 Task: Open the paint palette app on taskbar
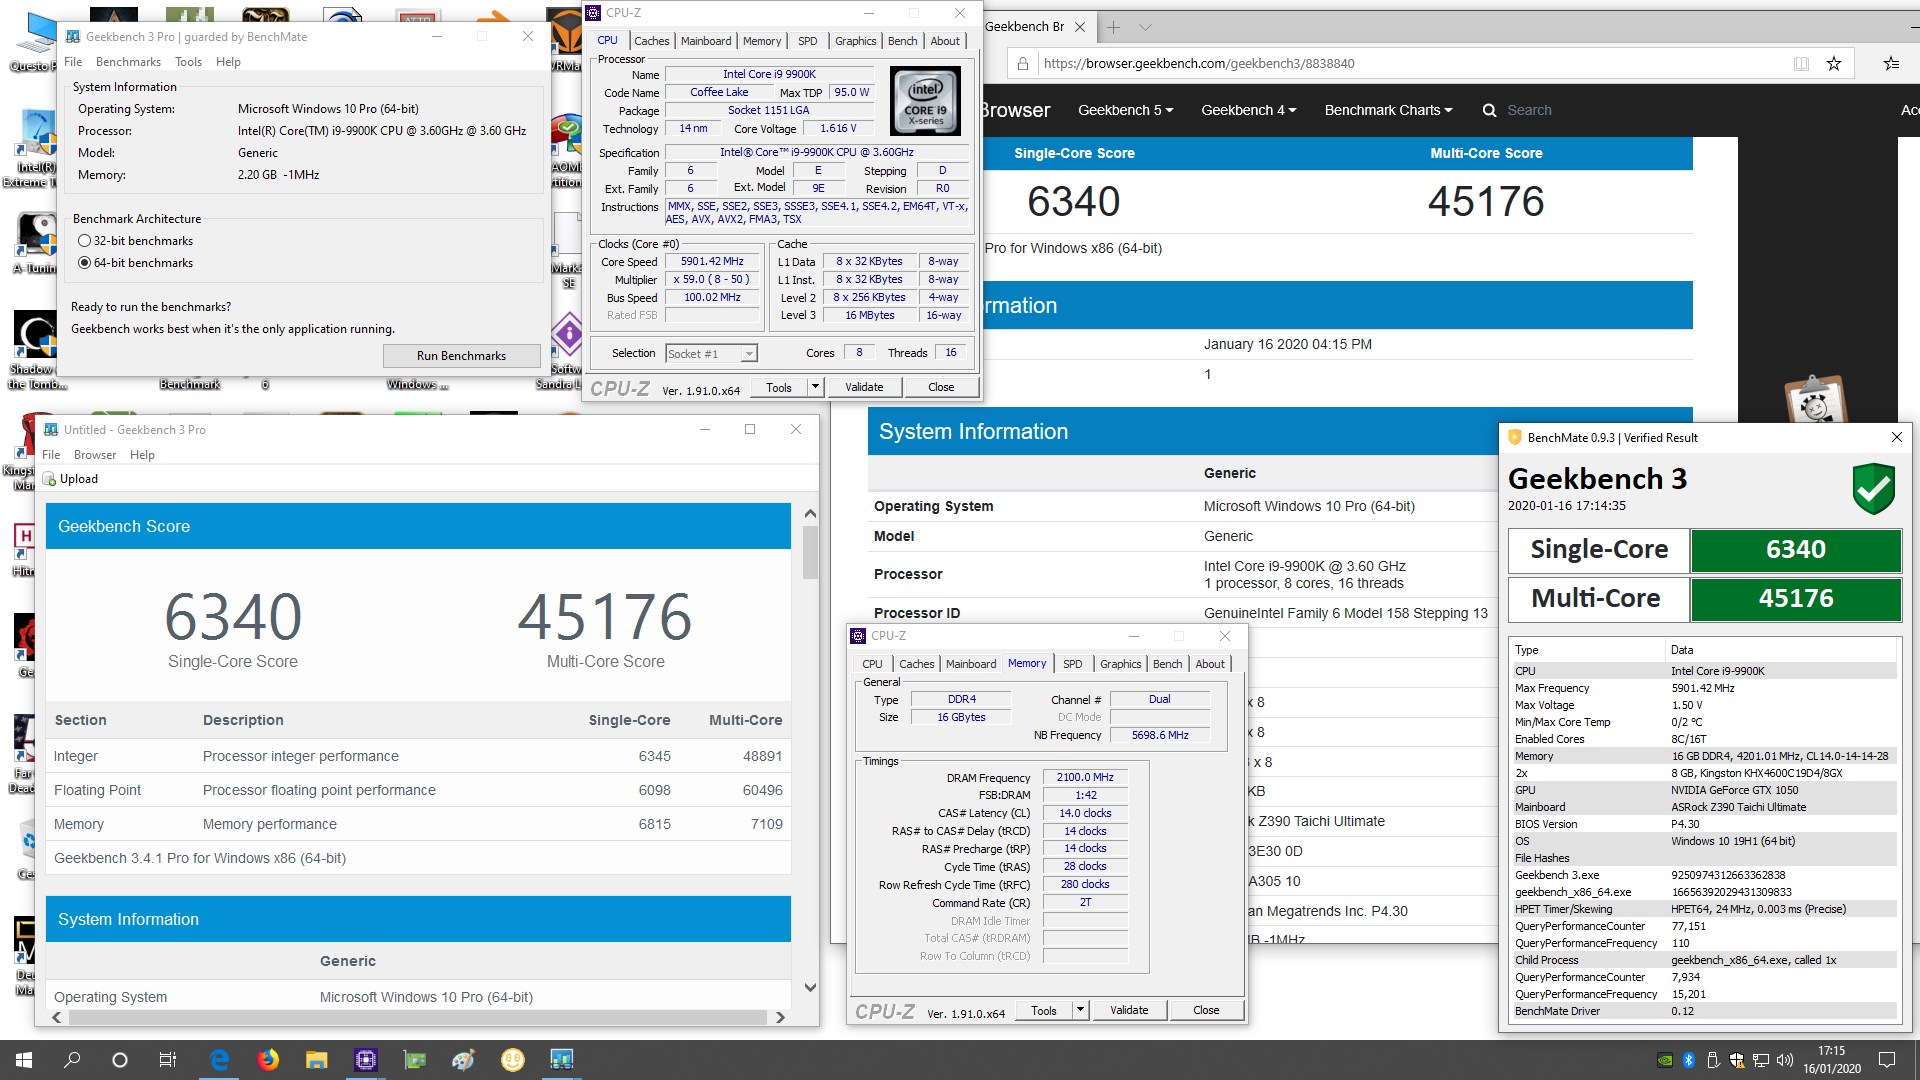[463, 1060]
